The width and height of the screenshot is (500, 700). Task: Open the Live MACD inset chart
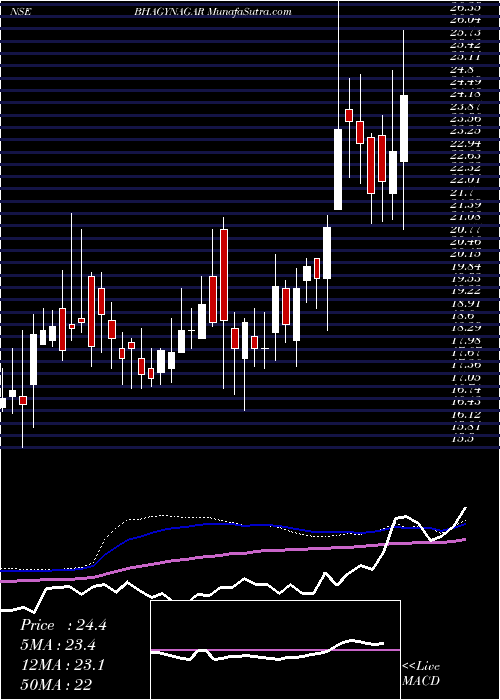click(275, 650)
